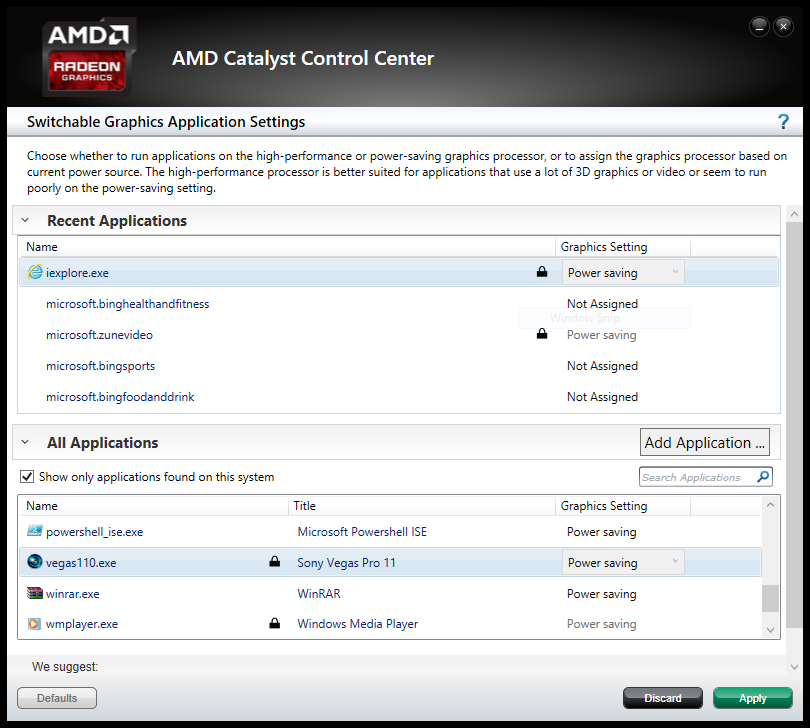
Task: Click the wmplayer.exe media player icon
Action: (35, 624)
